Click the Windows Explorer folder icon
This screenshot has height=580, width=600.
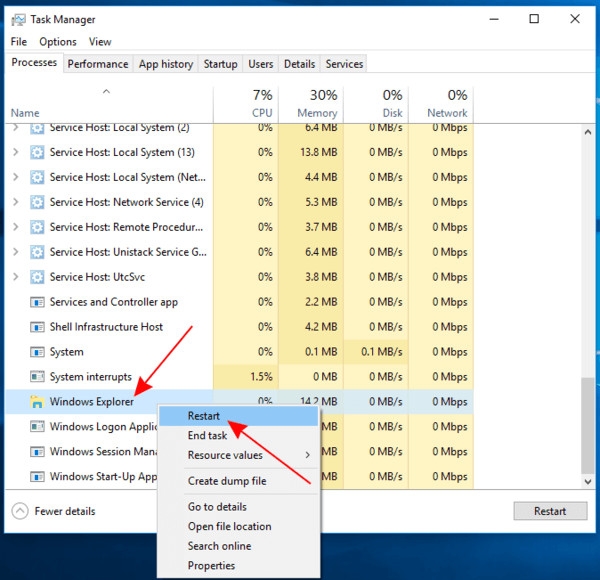coord(37,402)
